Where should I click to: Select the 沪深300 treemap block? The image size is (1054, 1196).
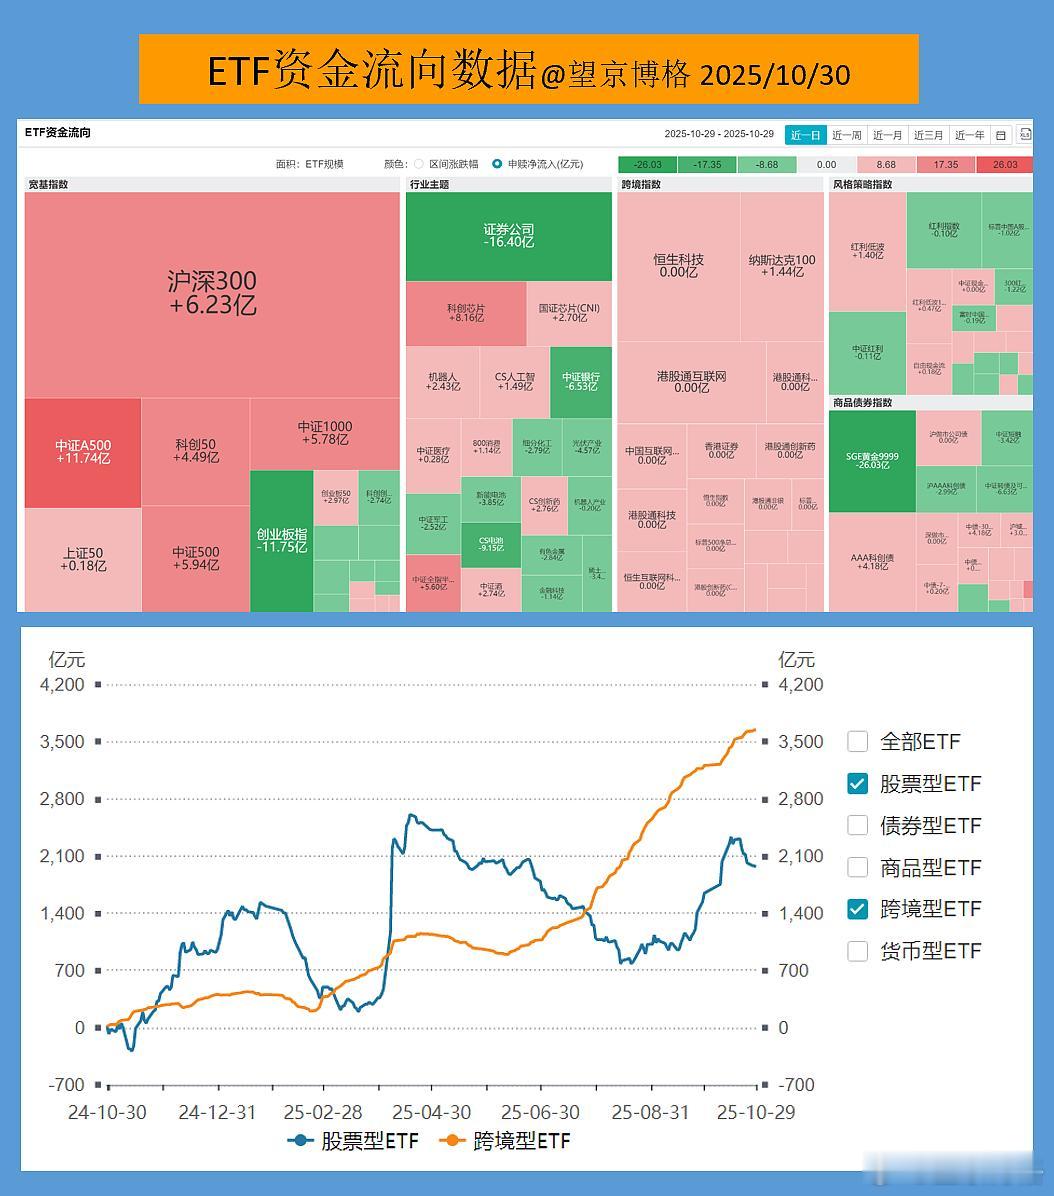(x=210, y=290)
